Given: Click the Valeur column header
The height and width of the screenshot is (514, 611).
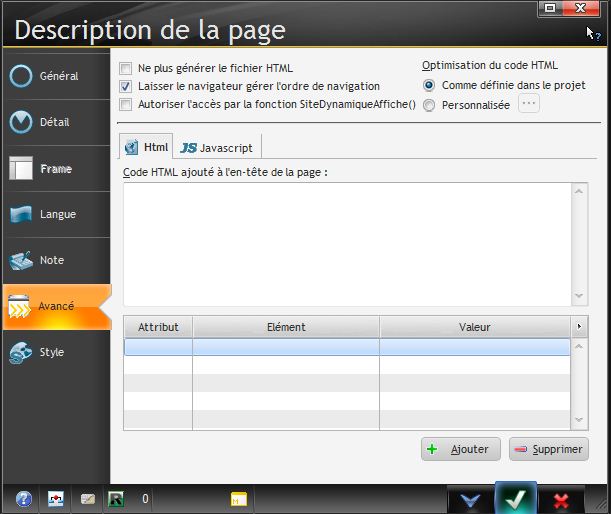Looking at the screenshot, I should pyautogui.click(x=475, y=327).
